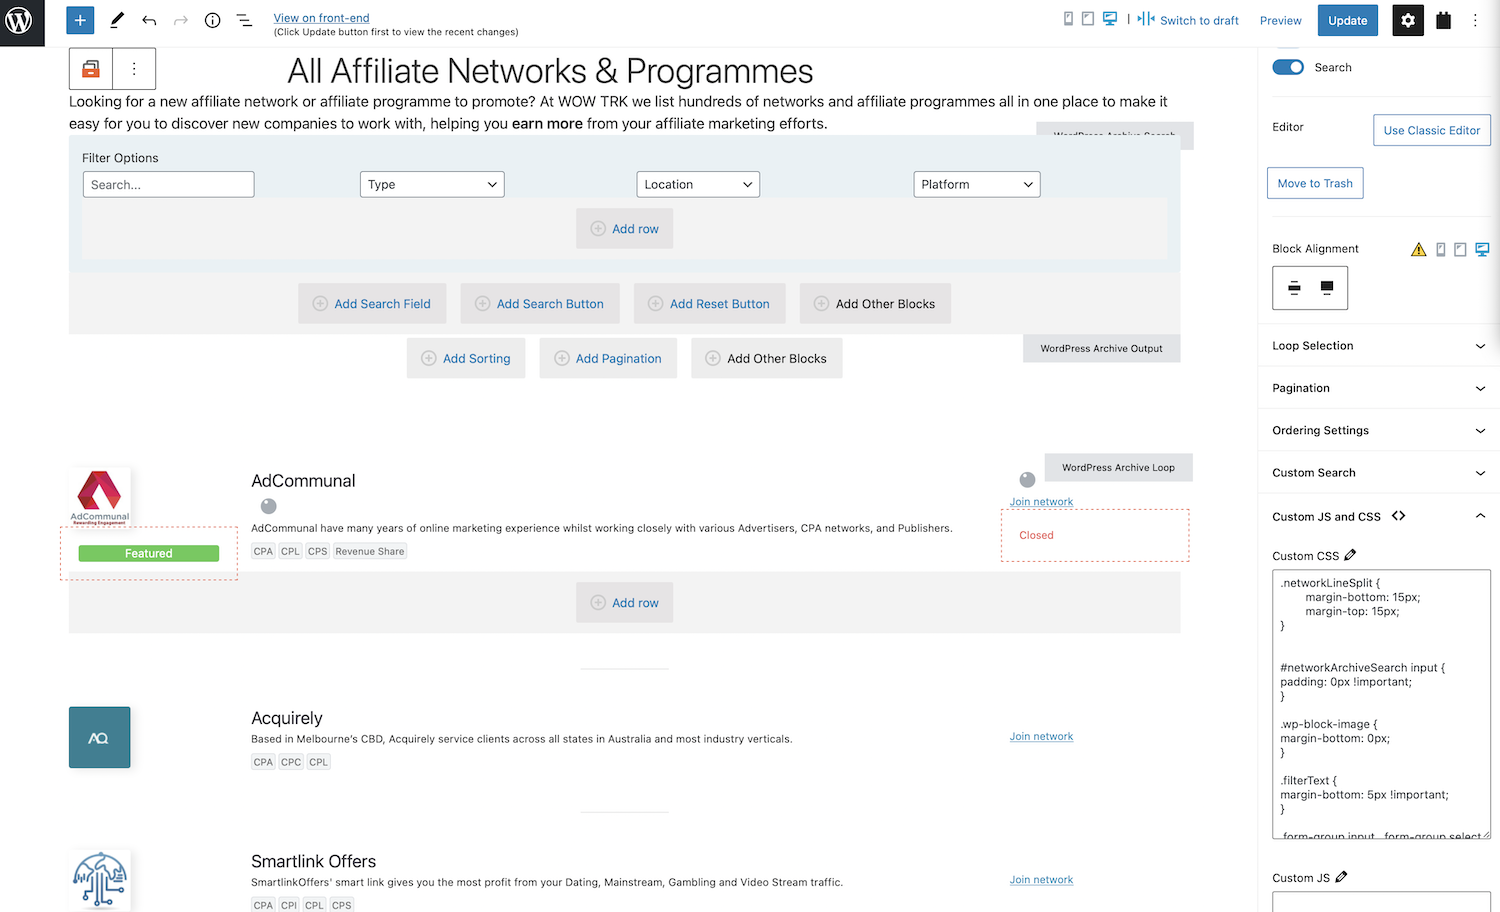Click Add row below the AdCommunal listing
The height and width of the screenshot is (912, 1500).
(624, 602)
